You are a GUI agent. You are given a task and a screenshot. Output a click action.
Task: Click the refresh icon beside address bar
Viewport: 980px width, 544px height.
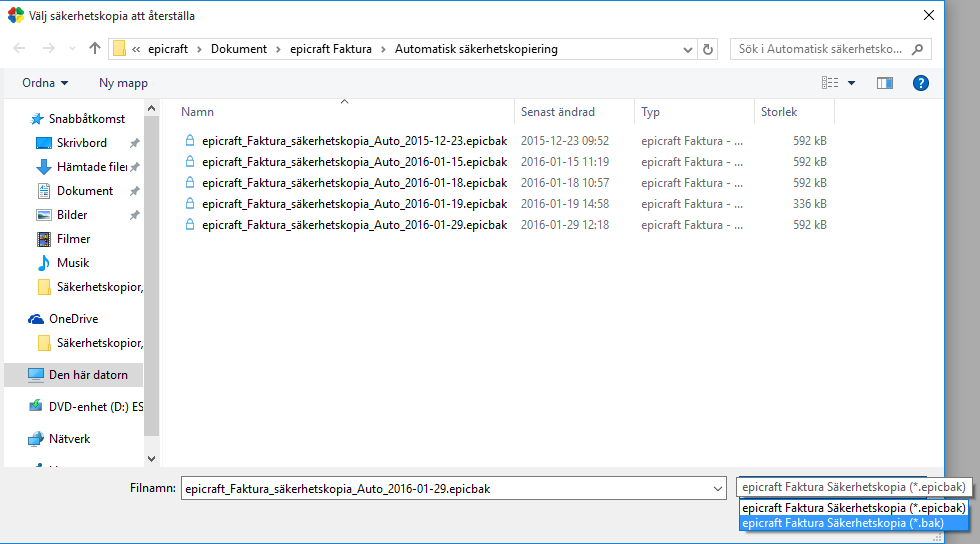708,49
